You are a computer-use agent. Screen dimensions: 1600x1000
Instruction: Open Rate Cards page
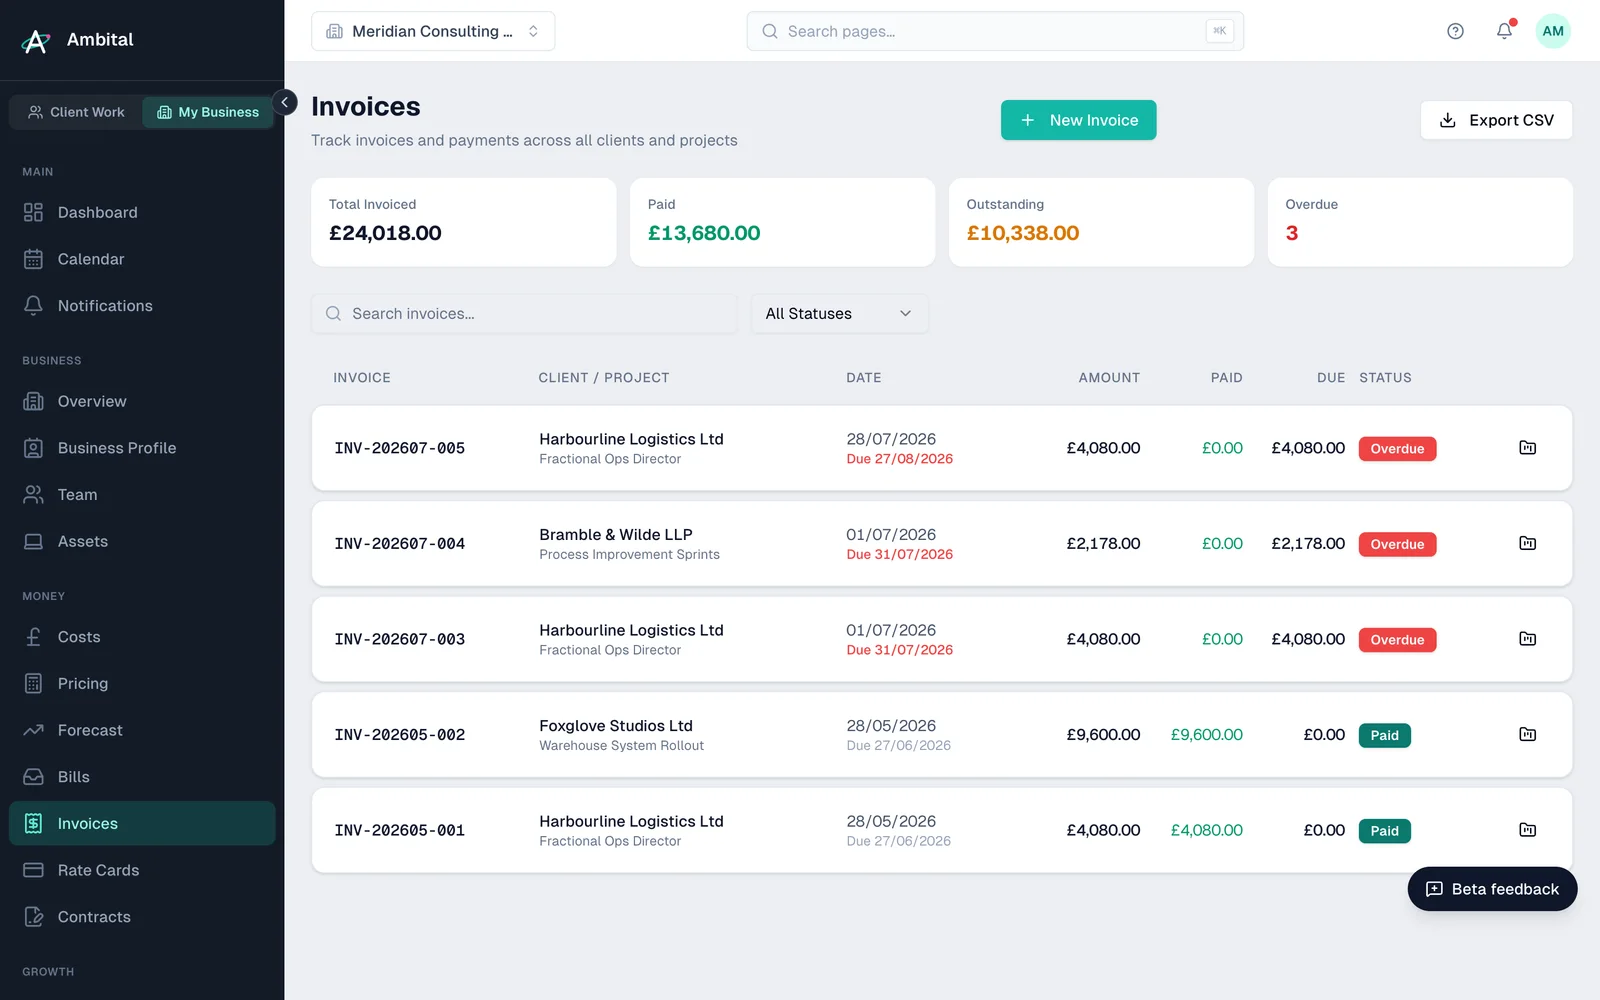(142, 870)
